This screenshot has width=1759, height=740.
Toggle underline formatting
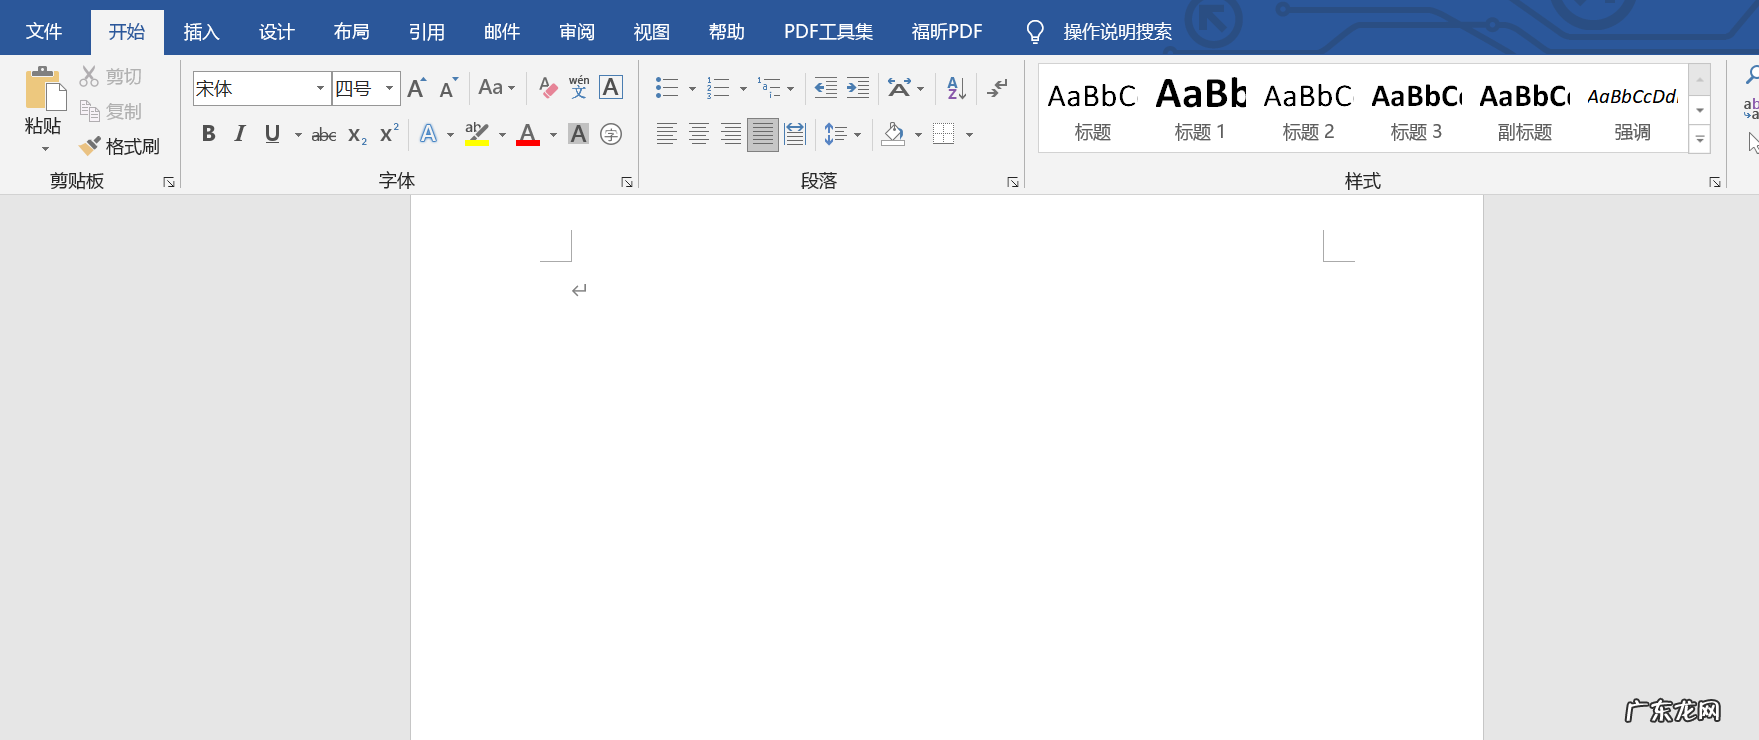coord(272,134)
